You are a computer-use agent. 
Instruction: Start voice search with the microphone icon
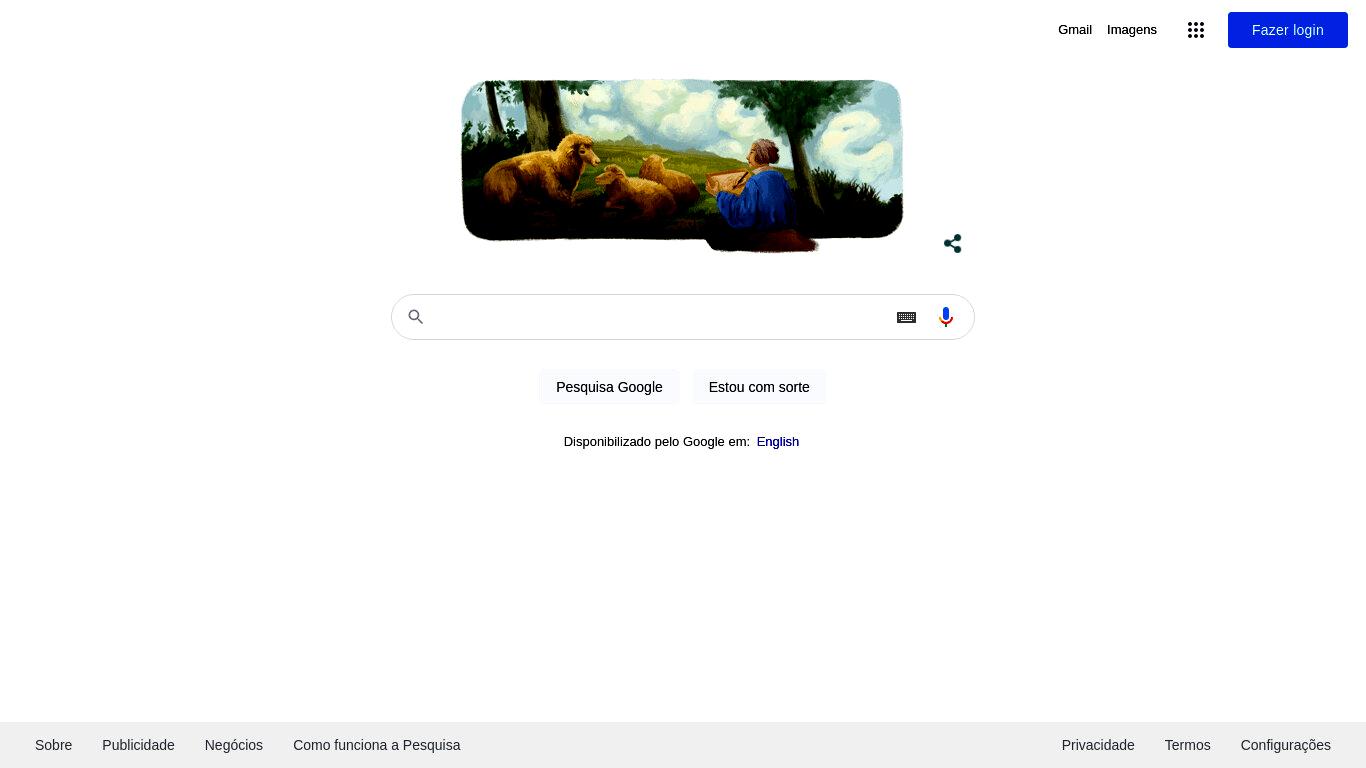pyautogui.click(x=946, y=317)
